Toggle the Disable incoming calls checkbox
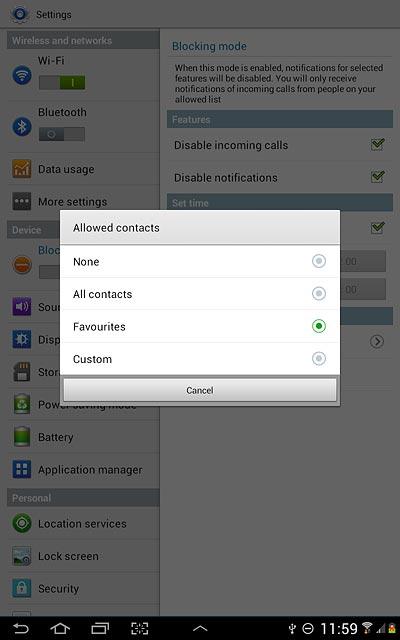This screenshot has width=400, height=640. (x=378, y=144)
